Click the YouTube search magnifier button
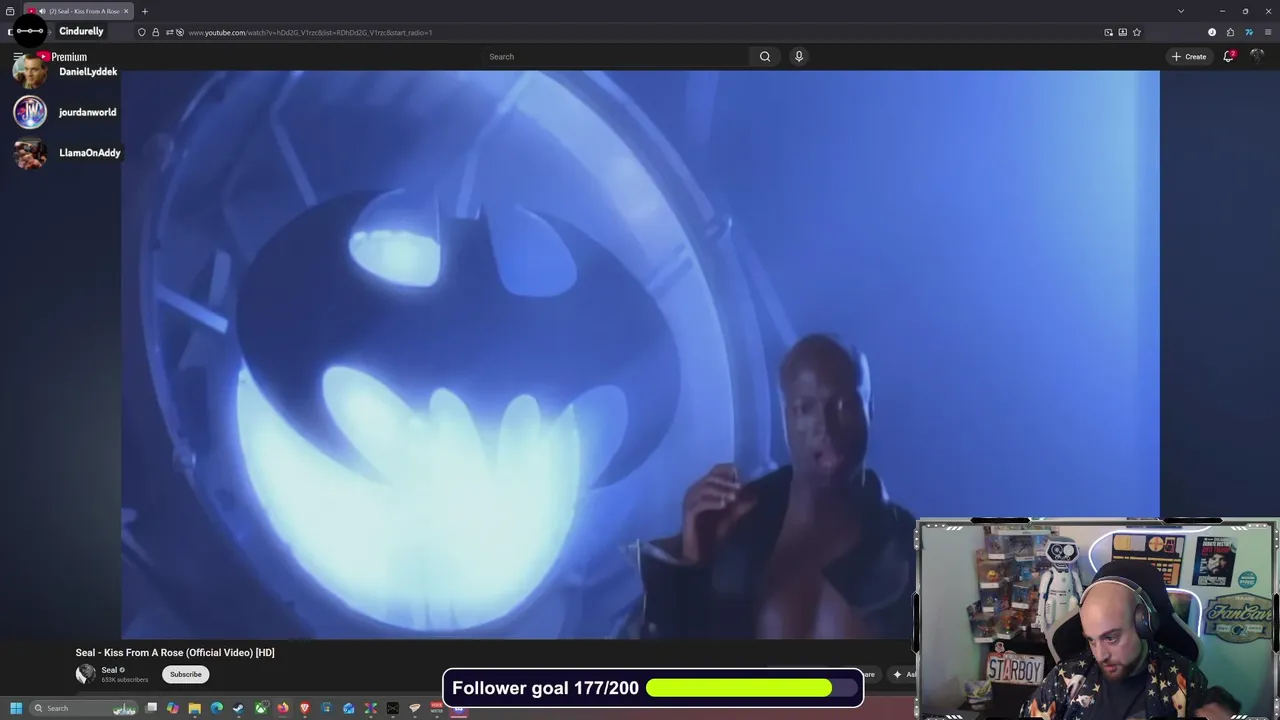Image resolution: width=1280 pixels, height=720 pixels. tap(765, 57)
